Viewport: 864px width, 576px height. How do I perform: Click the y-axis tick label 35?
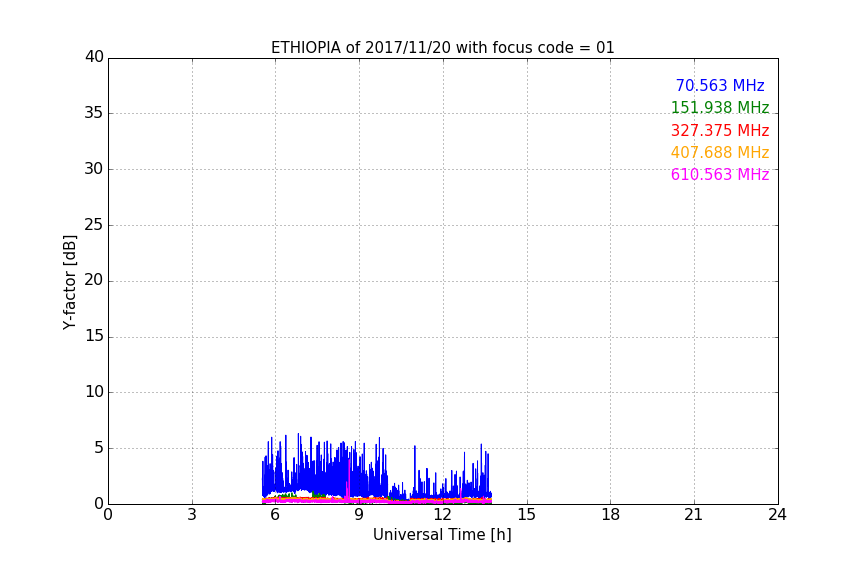tap(94, 113)
